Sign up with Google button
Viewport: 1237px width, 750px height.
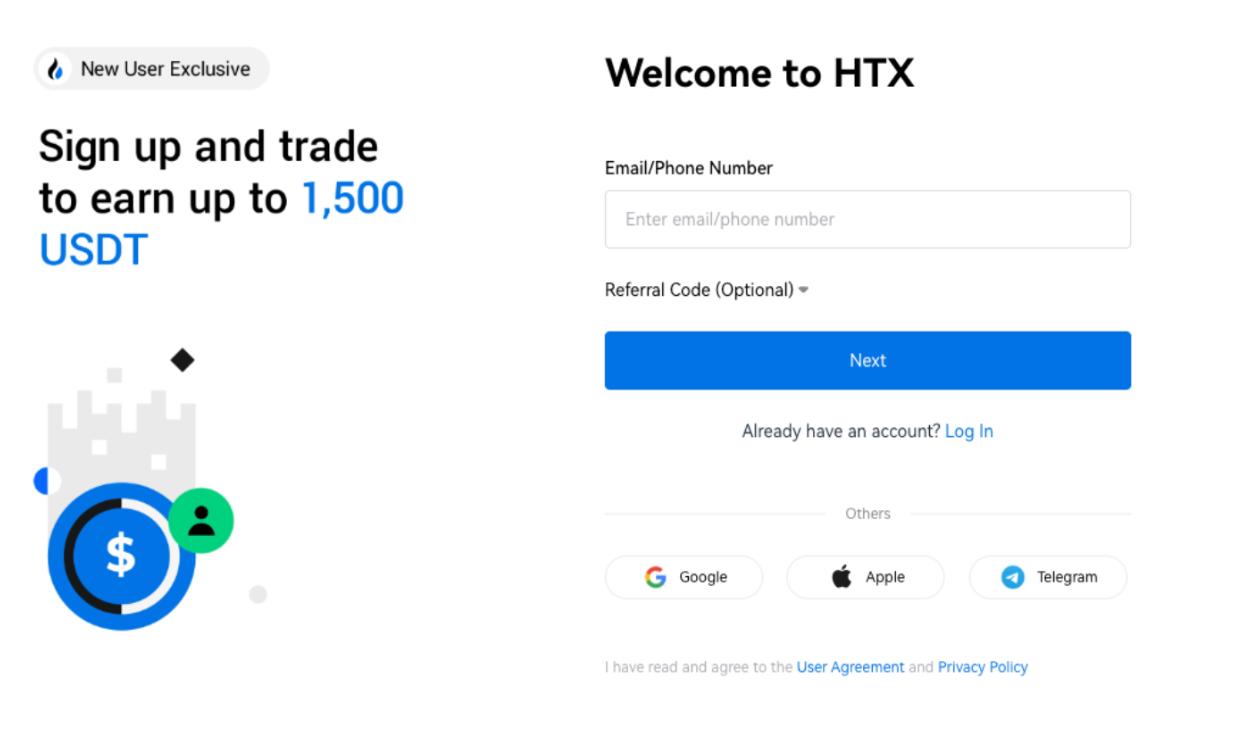pyautogui.click(x=684, y=577)
